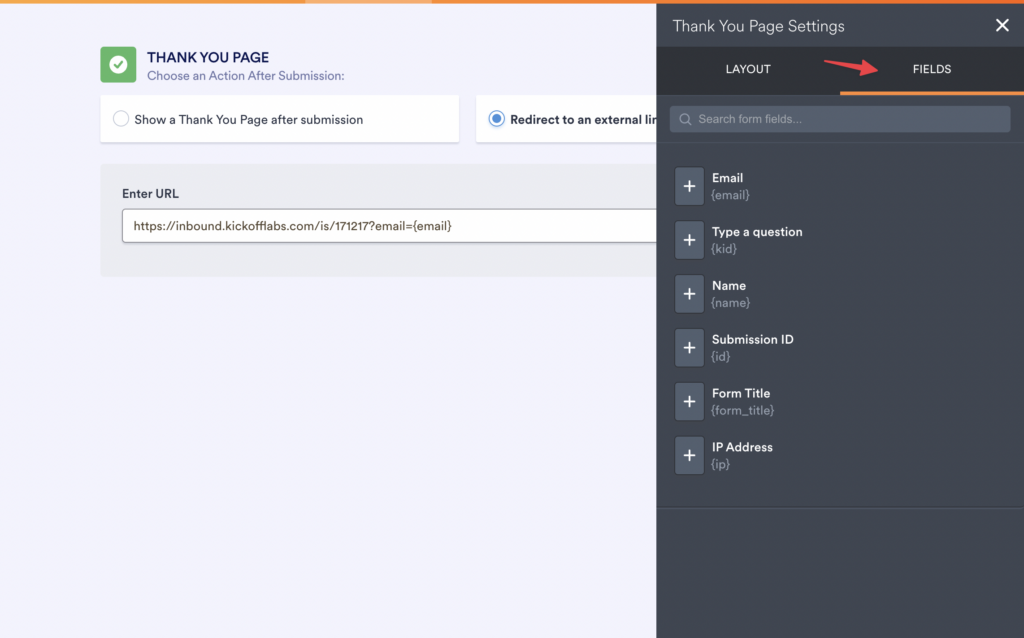Image resolution: width=1024 pixels, height=638 pixels.
Task: Focus the Search form fields box
Action: click(x=840, y=120)
